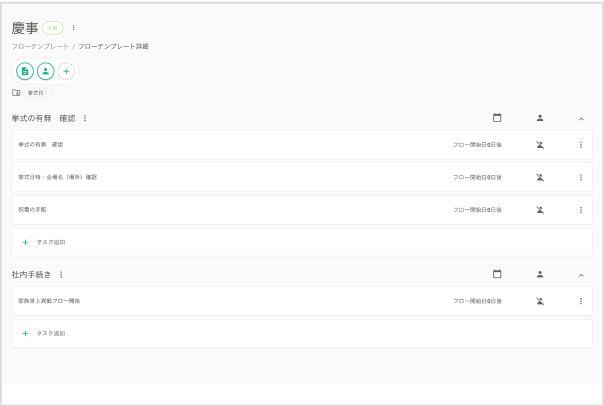The image size is (604, 406).
Task: Click calendar icon in 挙式の有無 確認 section header
Action: 497,118
